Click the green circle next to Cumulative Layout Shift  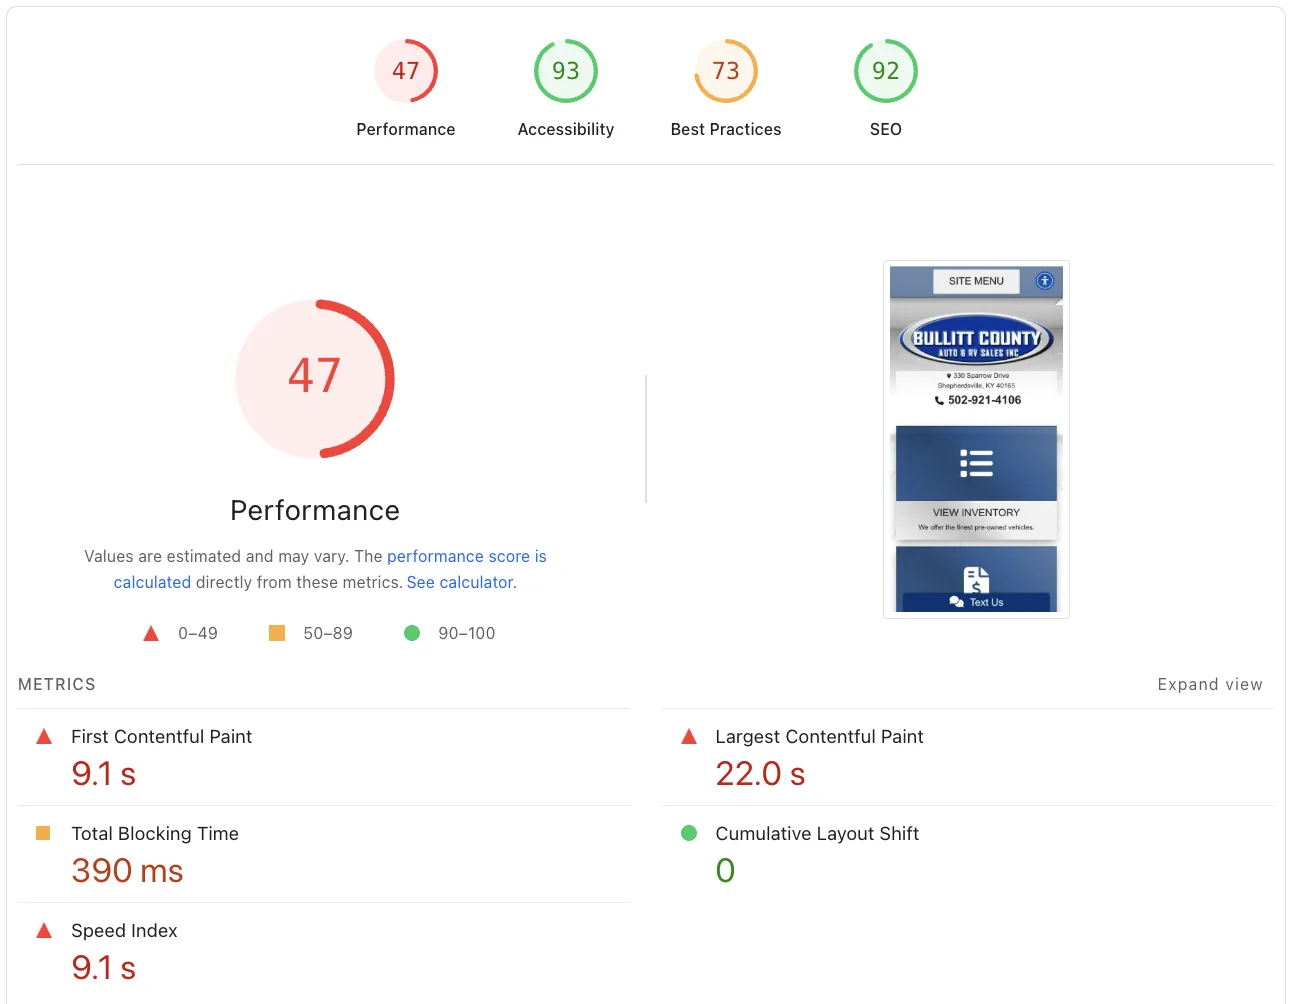point(689,833)
